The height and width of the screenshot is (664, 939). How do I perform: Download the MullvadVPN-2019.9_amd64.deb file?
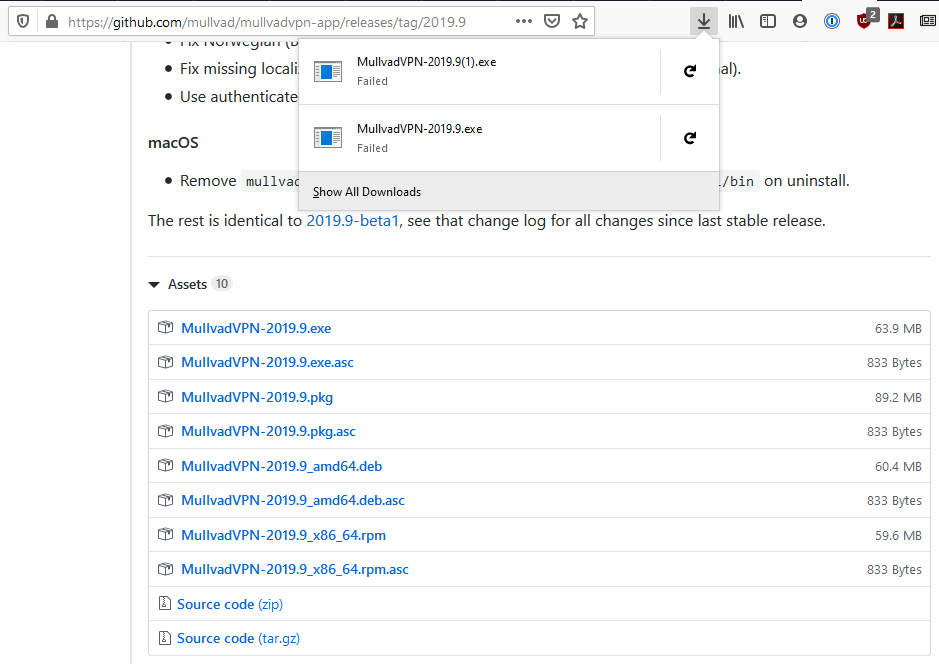pos(281,466)
